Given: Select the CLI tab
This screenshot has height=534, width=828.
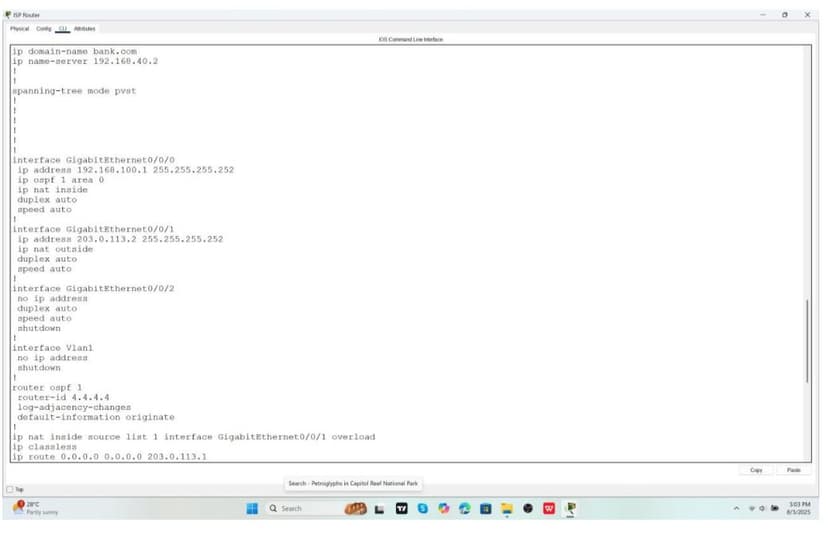Looking at the screenshot, I should (x=62, y=29).
